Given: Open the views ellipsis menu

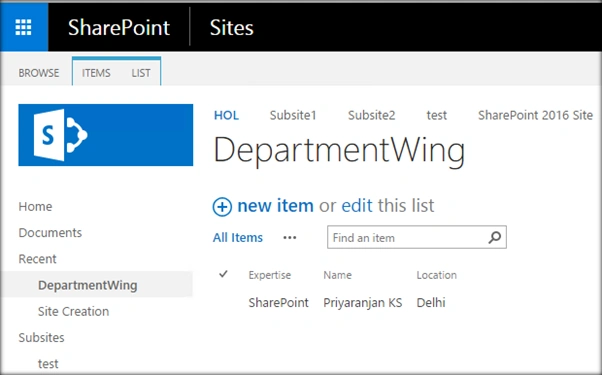Looking at the screenshot, I should pyautogui.click(x=289, y=238).
